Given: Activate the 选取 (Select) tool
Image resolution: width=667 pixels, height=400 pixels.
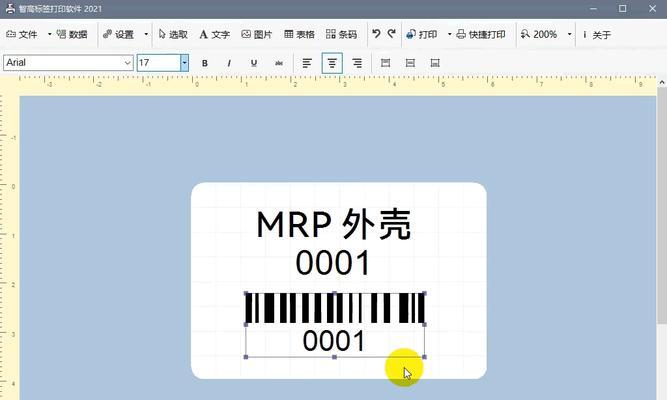Looking at the screenshot, I should (173, 34).
